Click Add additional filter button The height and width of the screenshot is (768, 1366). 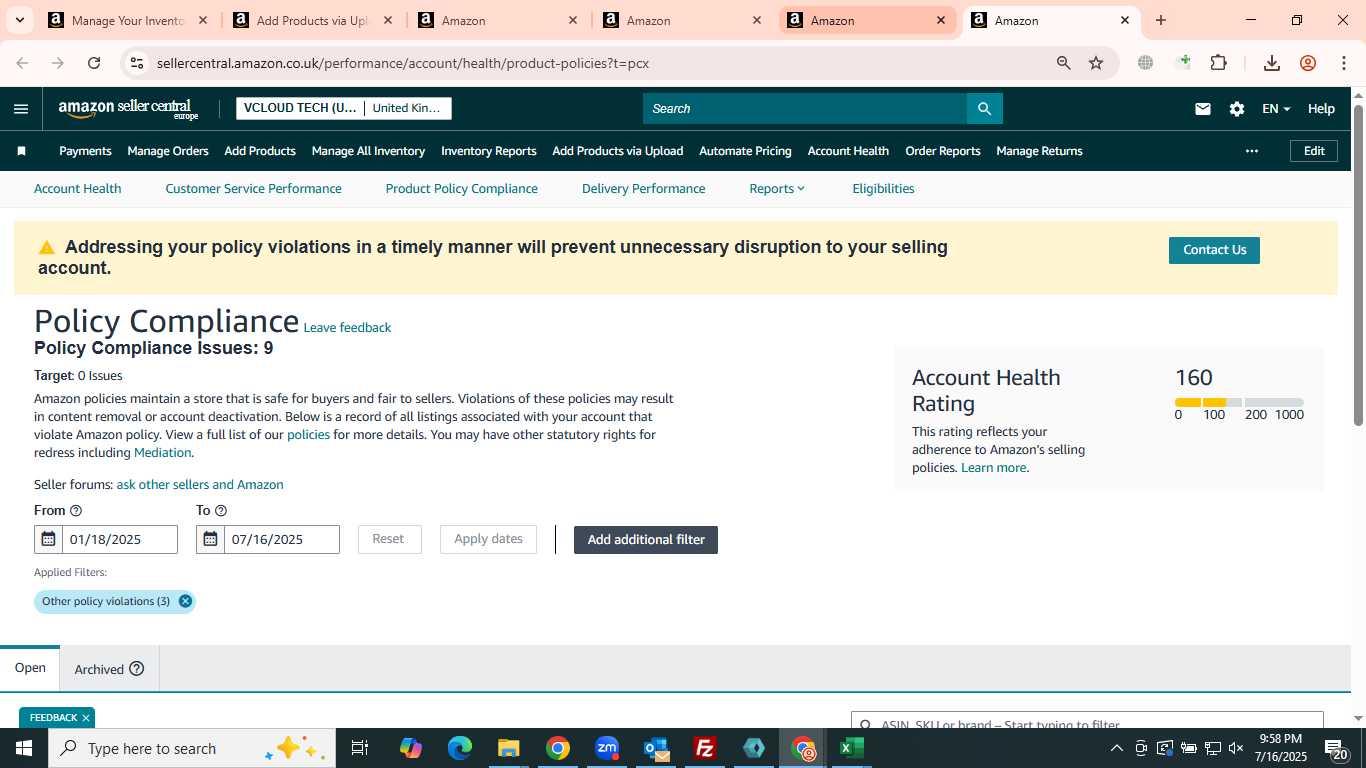(x=646, y=540)
